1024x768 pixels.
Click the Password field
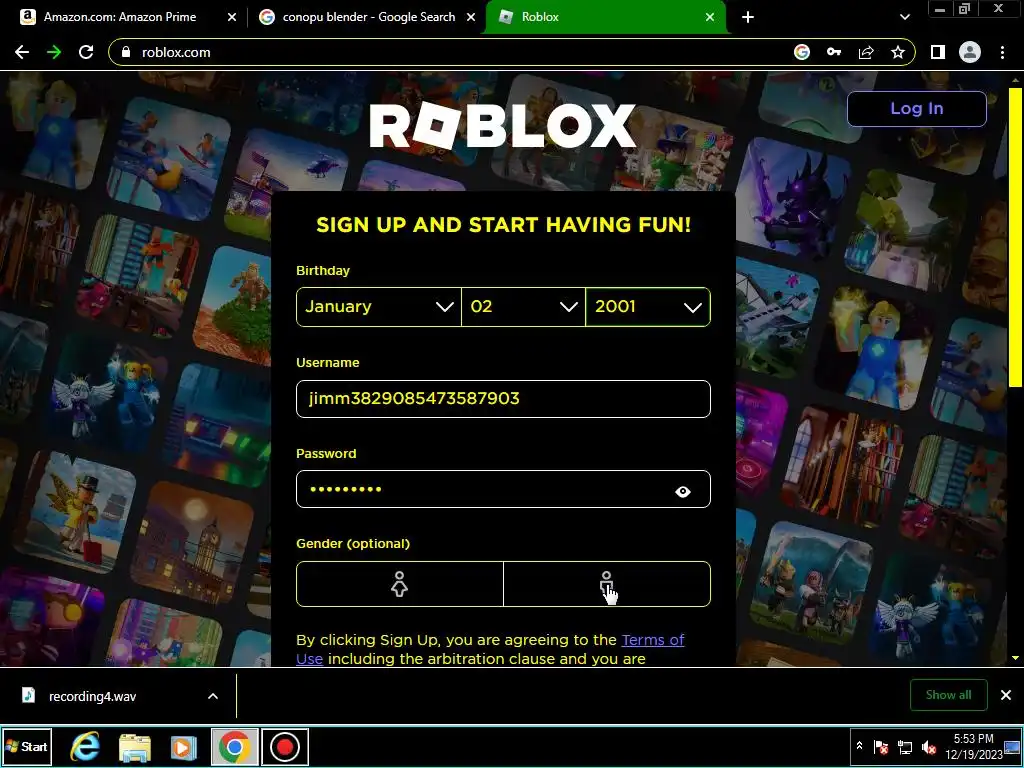[503, 489]
